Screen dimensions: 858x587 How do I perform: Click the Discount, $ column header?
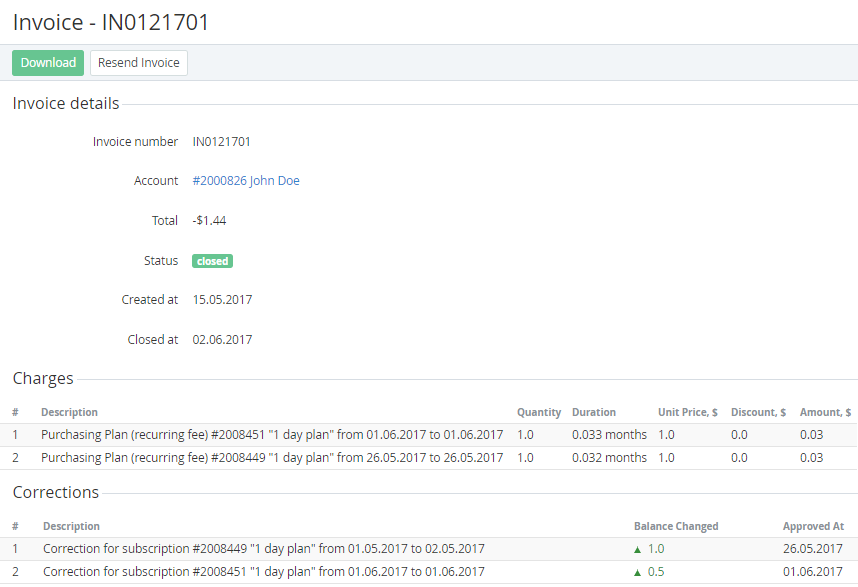[x=758, y=412]
